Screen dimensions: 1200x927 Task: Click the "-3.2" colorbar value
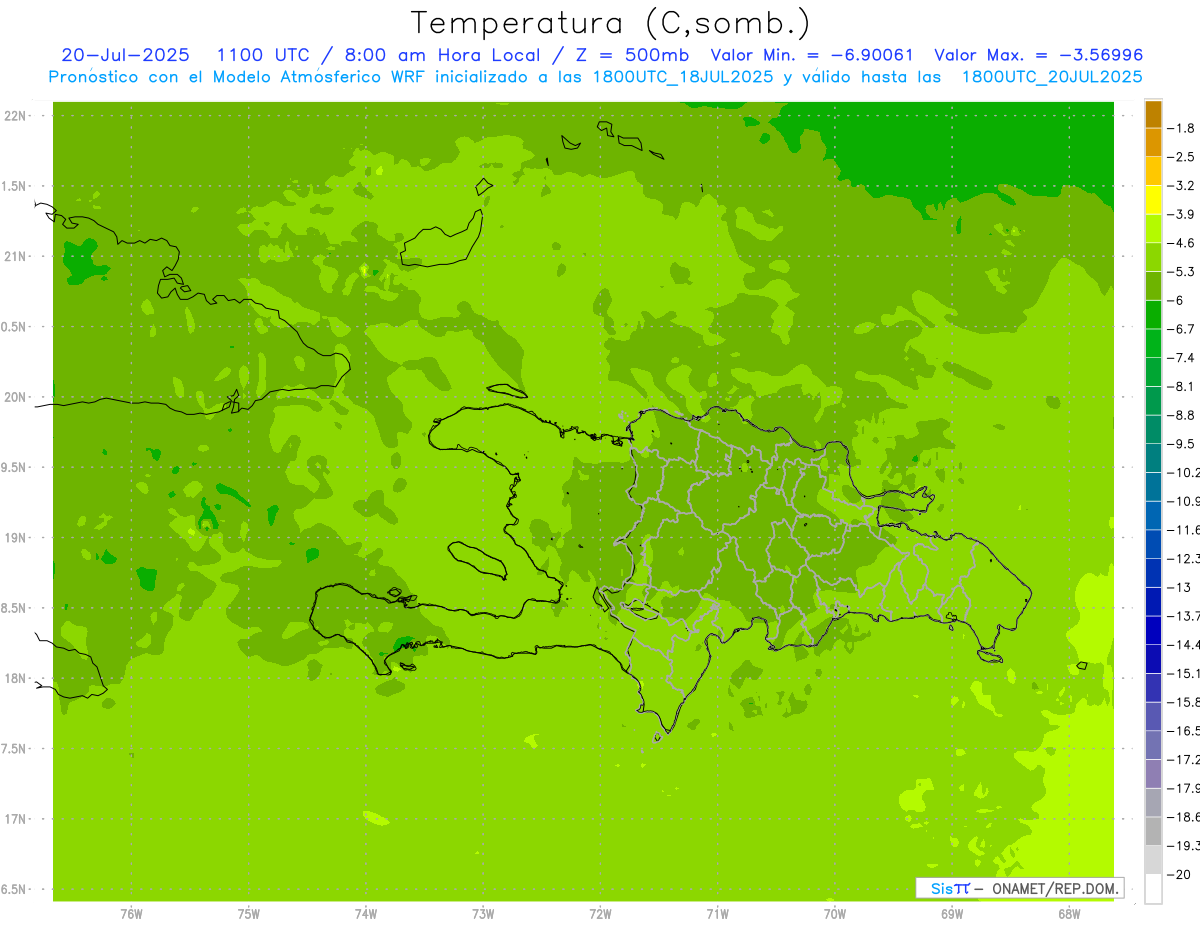(x=1182, y=186)
